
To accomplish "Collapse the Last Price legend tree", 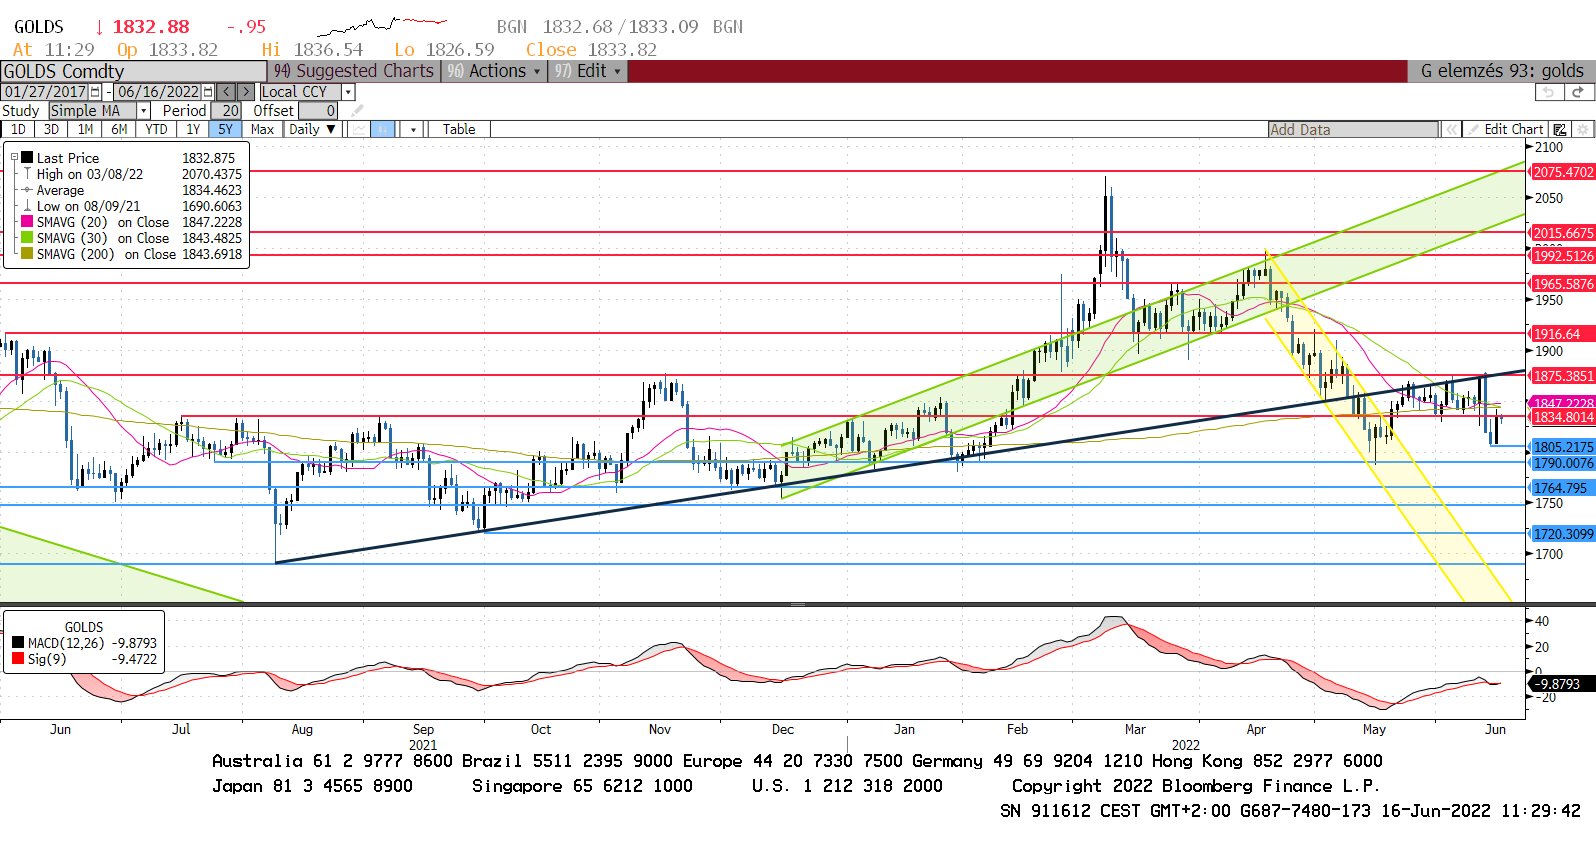I will 14,158.
